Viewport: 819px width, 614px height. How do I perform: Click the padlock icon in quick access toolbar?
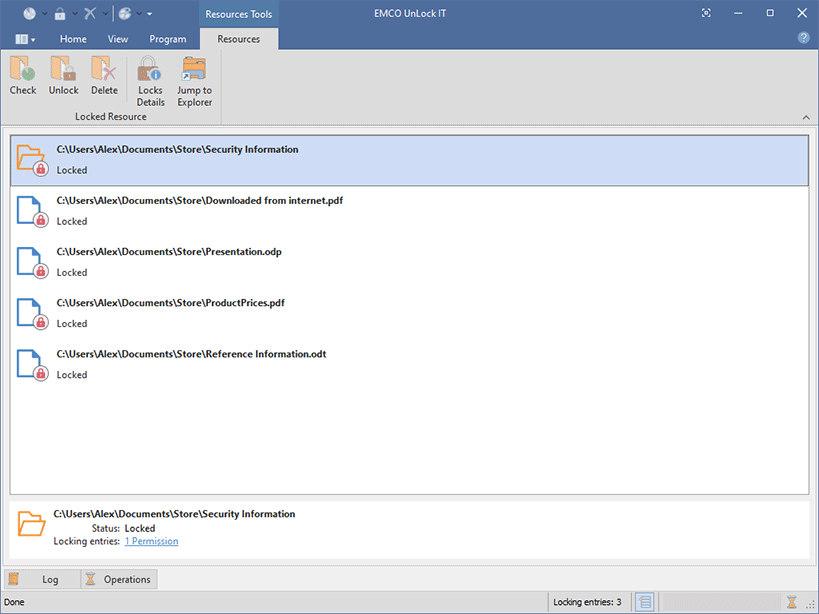(x=60, y=13)
